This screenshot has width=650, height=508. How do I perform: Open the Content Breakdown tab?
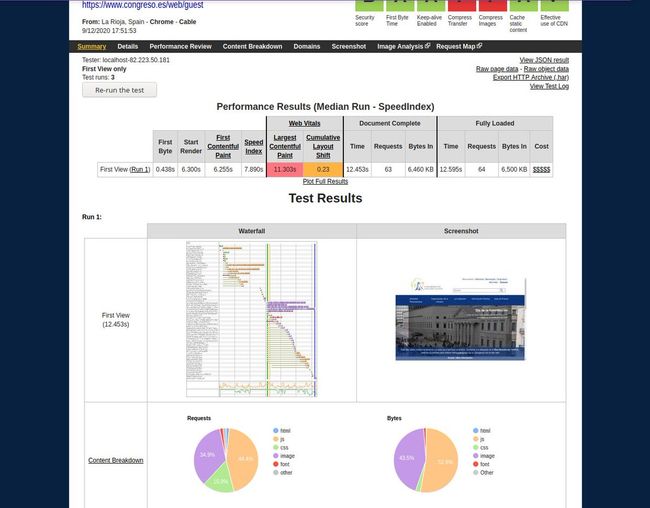coord(252,46)
